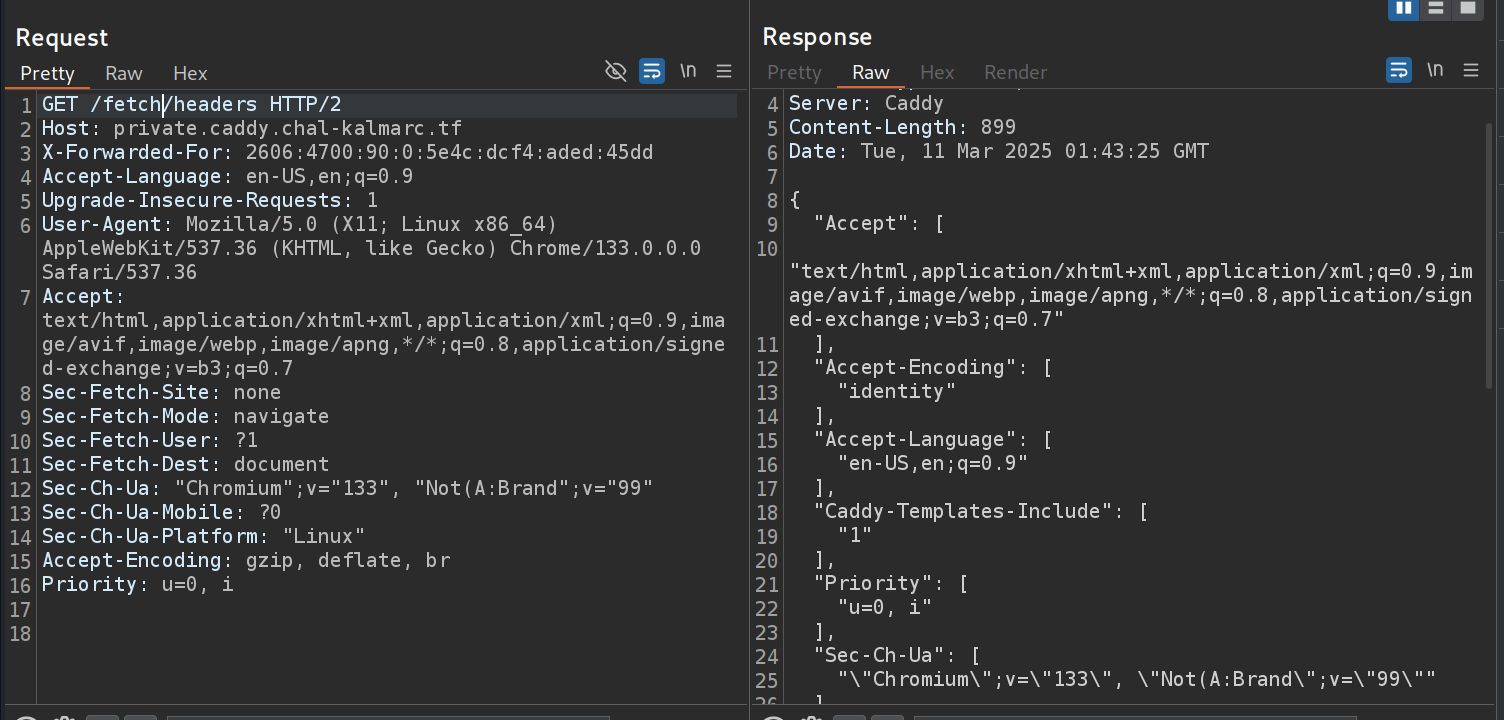Switch to top/bottom vertical layout icon
The image size is (1504, 720).
point(1436,8)
